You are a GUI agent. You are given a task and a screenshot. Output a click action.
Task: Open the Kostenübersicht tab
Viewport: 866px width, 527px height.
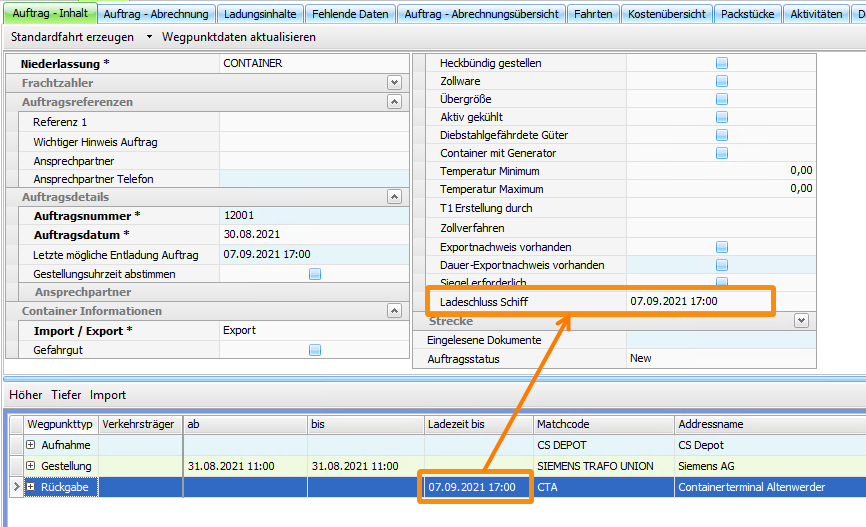pos(667,14)
